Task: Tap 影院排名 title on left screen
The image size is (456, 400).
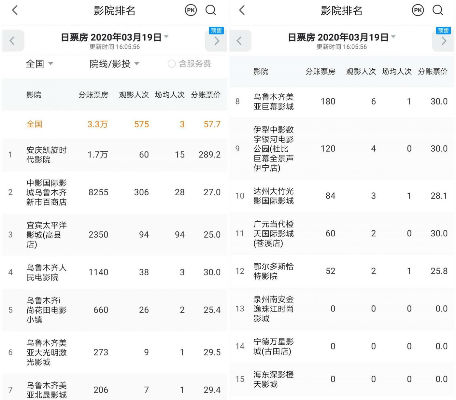Action: point(114,11)
